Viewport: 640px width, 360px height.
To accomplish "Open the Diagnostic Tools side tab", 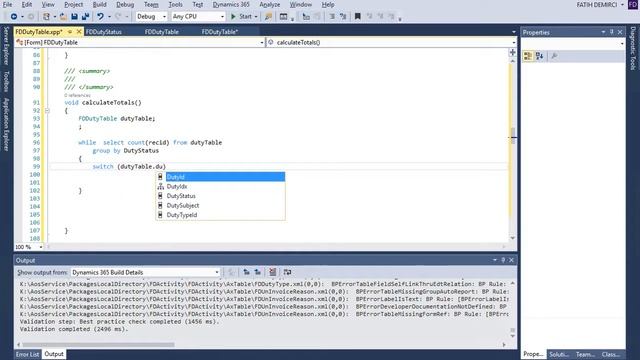I will point(633,49).
